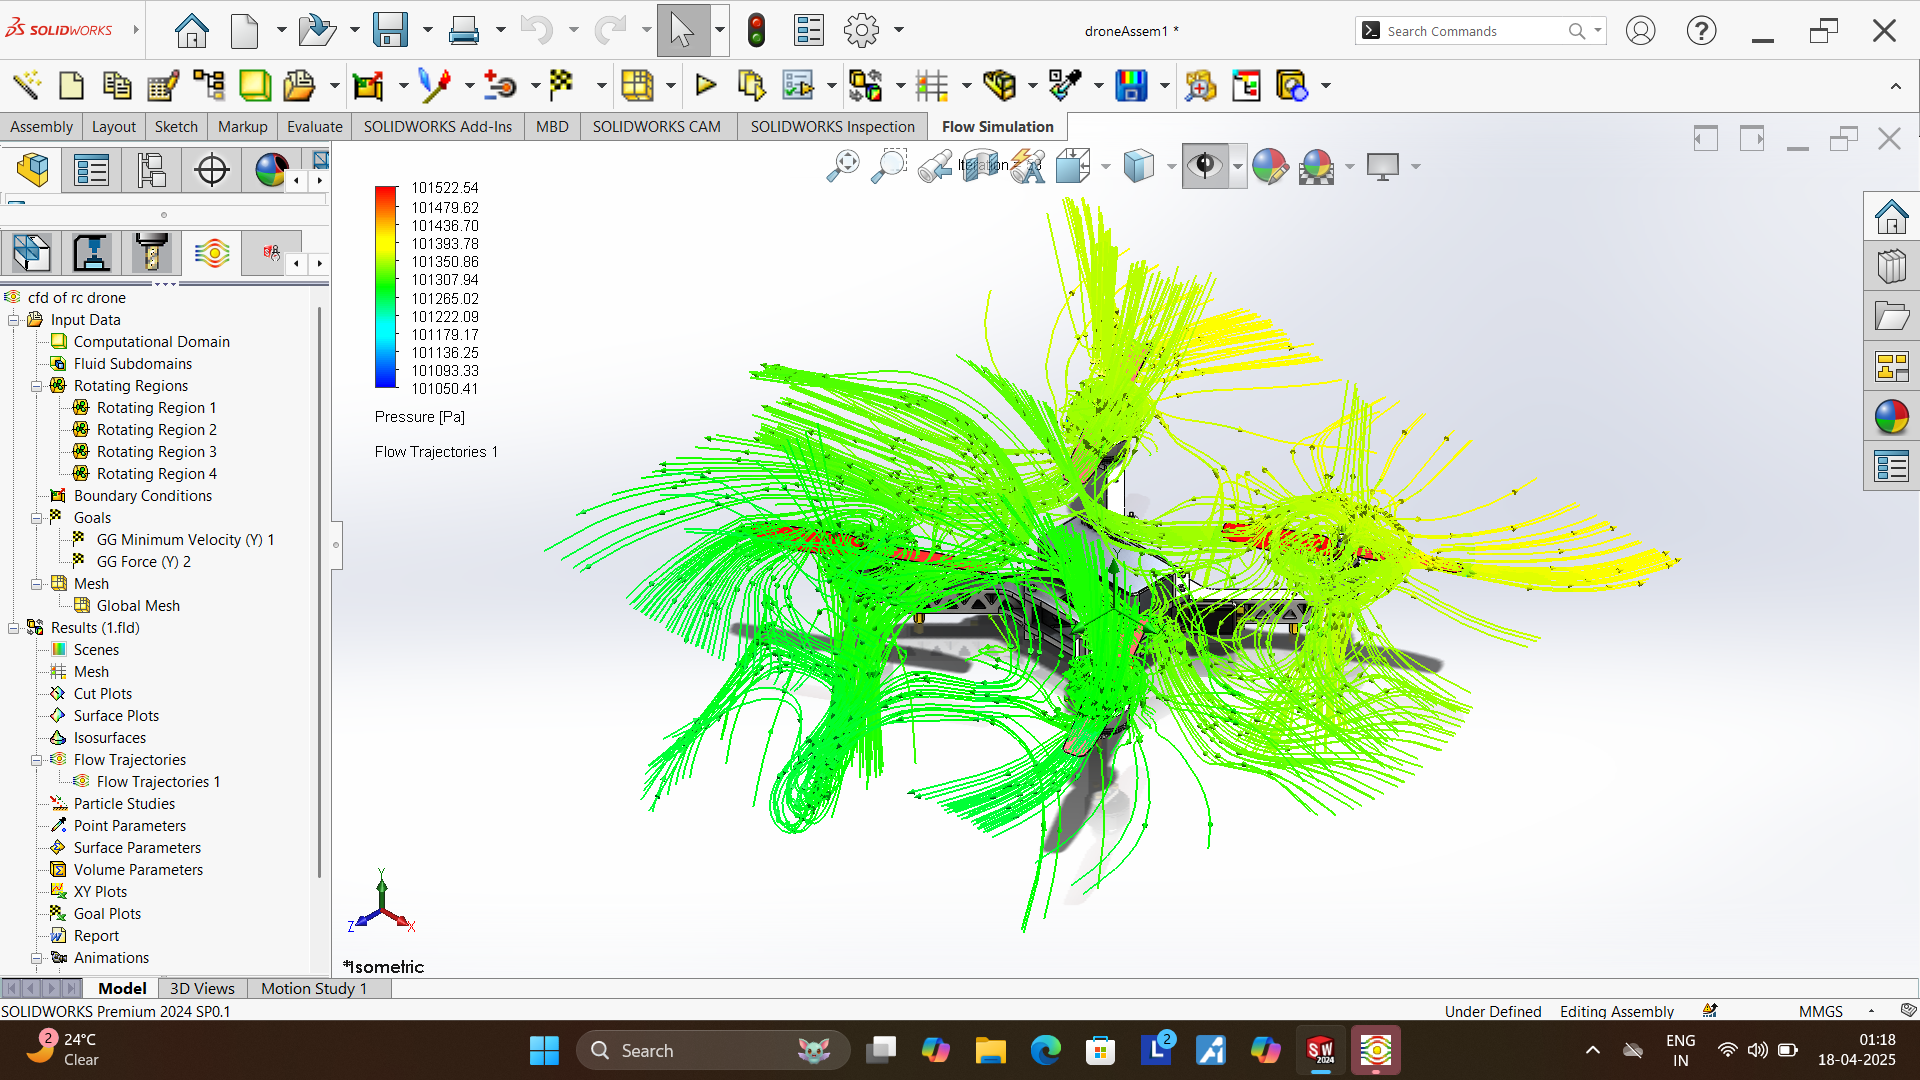
Task: Collapse the Rotating Regions node
Action: tap(37, 386)
